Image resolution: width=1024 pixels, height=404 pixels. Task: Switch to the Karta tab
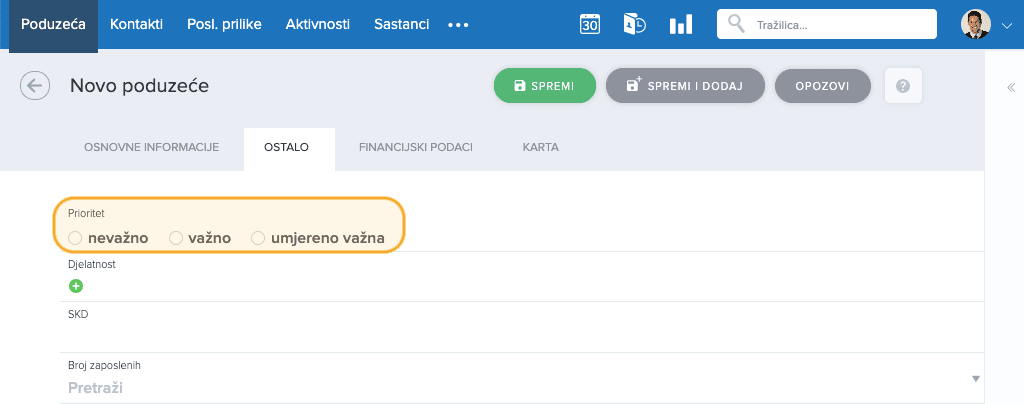541,147
